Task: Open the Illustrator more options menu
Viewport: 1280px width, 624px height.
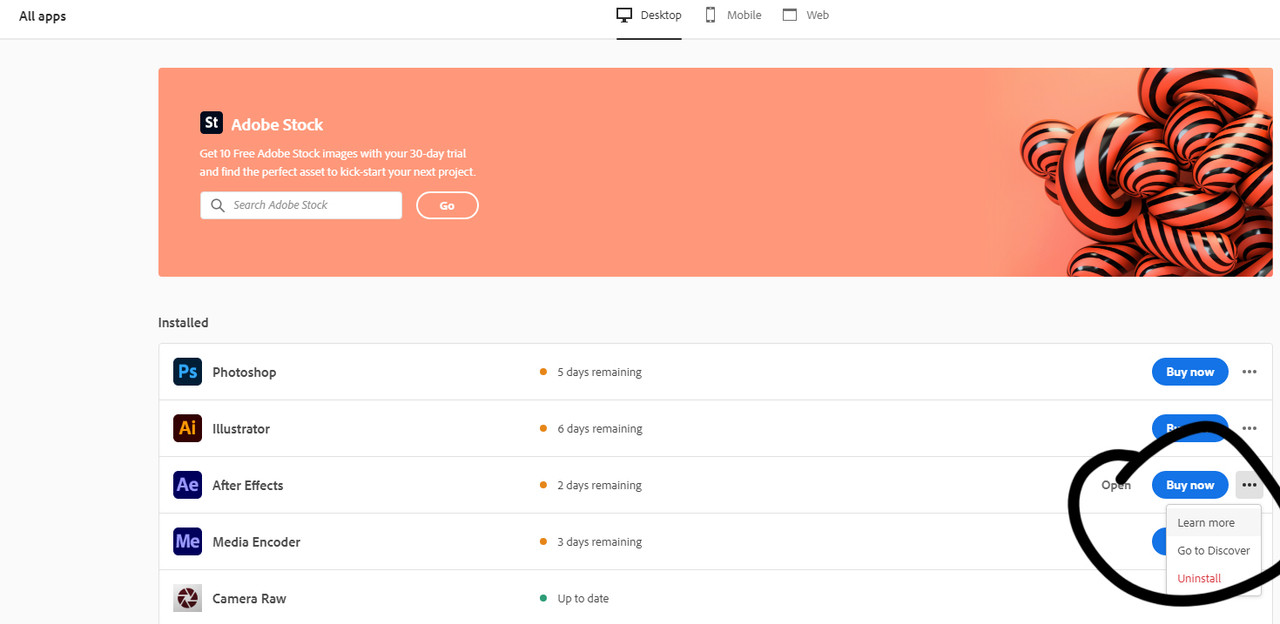Action: click(1249, 428)
